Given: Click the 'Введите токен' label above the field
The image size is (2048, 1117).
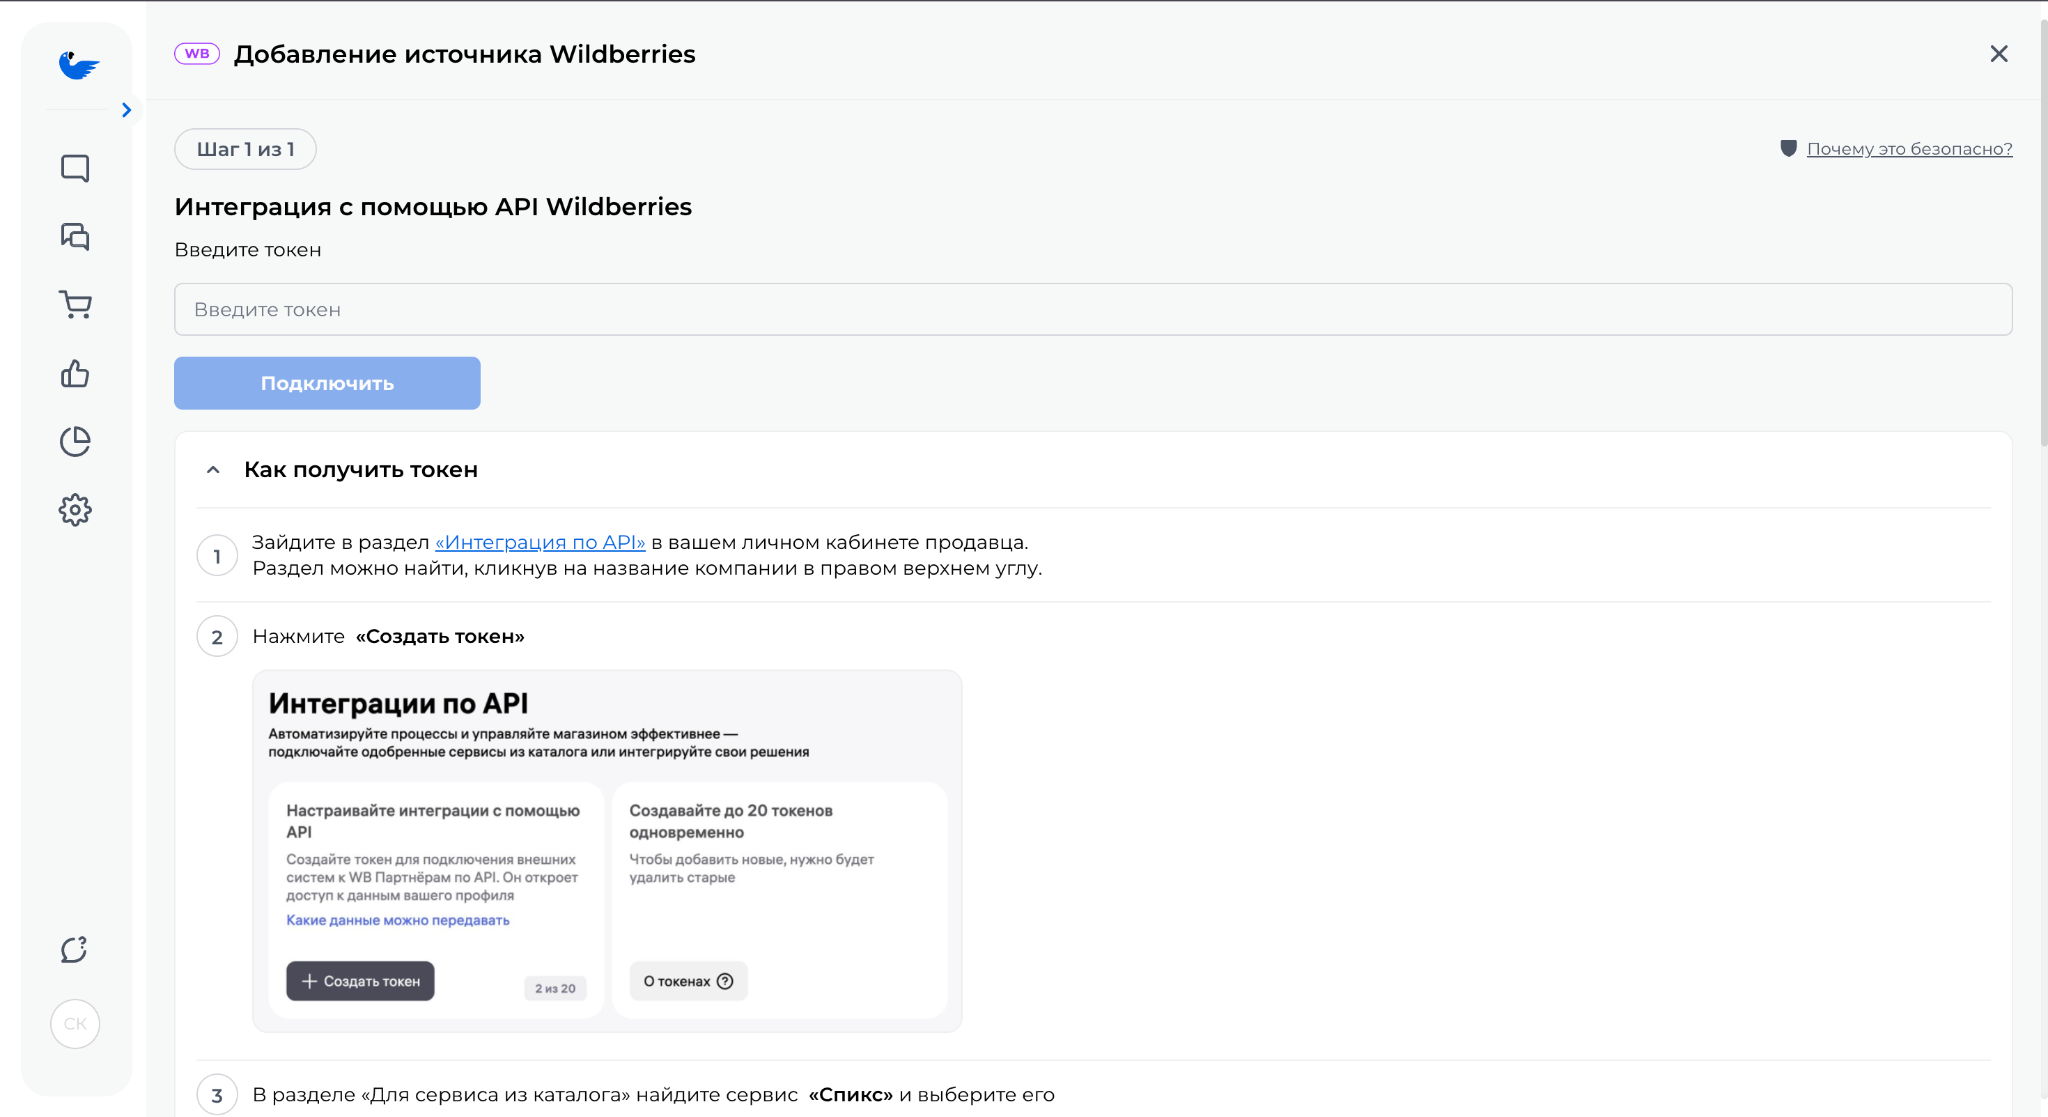Looking at the screenshot, I should (x=248, y=250).
